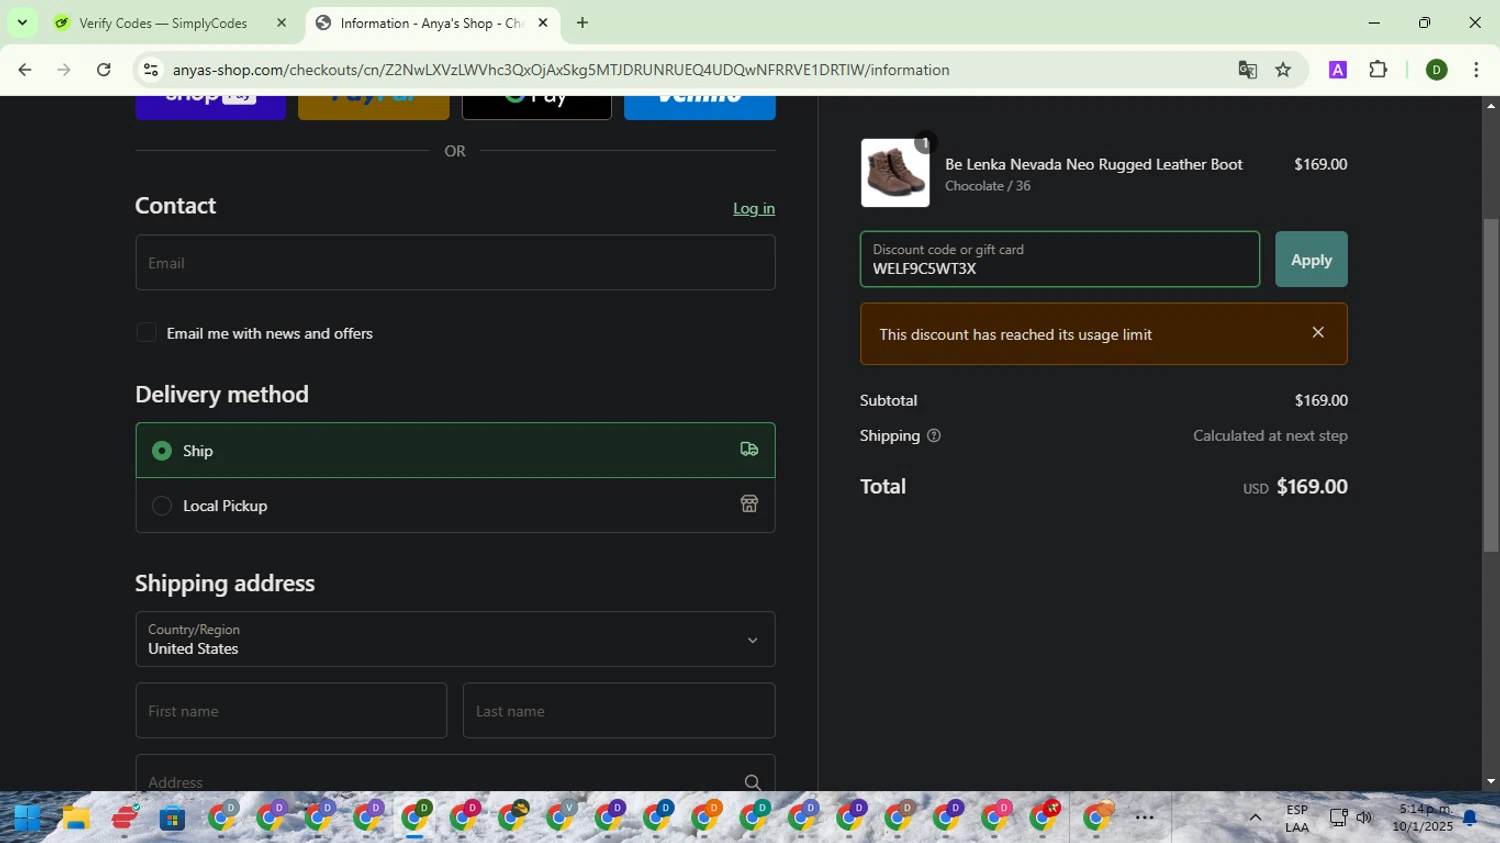This screenshot has height=843, width=1500.
Task: Close the Verify Codes tab
Action: click(281, 23)
